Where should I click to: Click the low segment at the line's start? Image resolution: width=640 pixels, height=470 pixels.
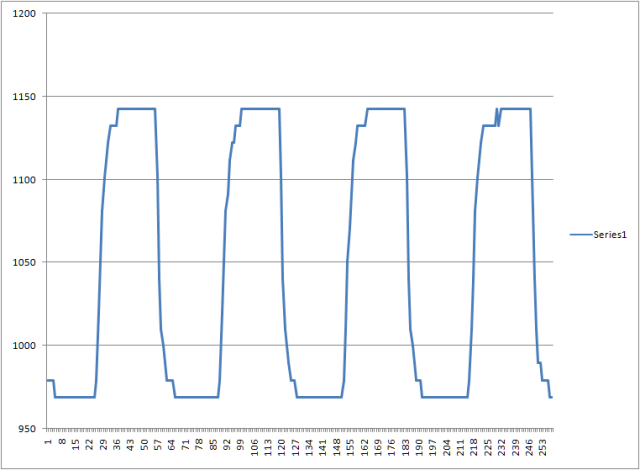tap(50, 380)
